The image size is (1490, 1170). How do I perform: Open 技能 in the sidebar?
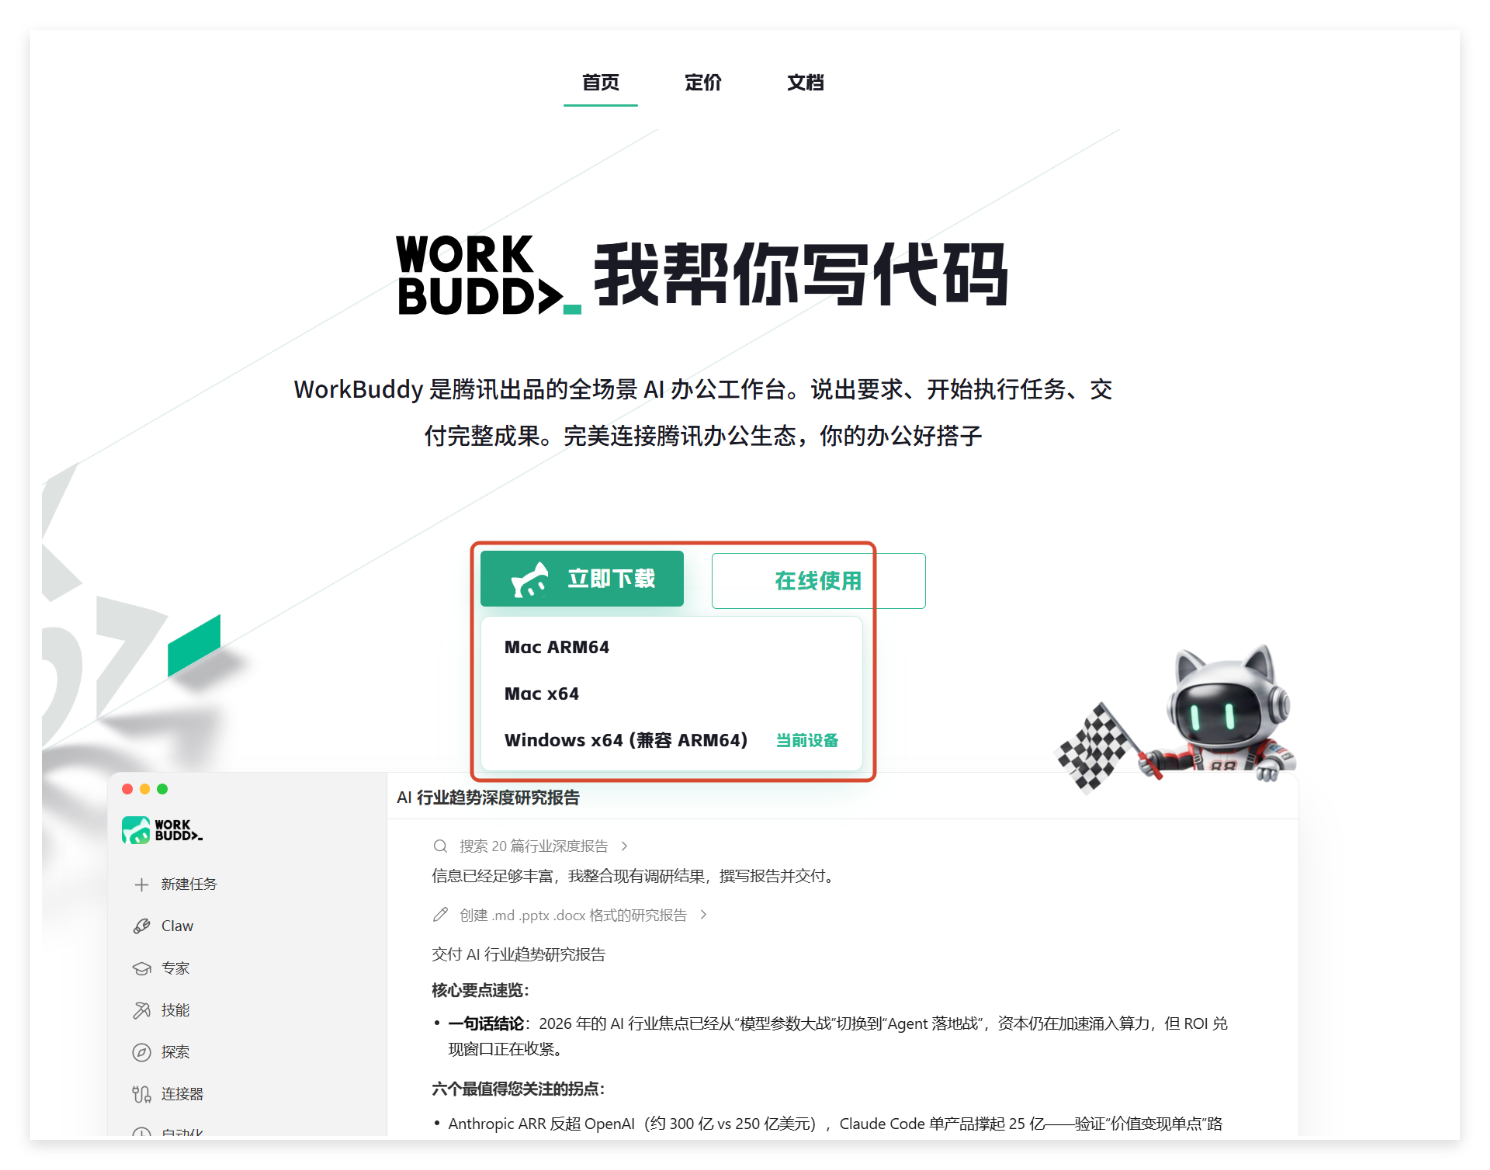pyautogui.click(x=175, y=1011)
